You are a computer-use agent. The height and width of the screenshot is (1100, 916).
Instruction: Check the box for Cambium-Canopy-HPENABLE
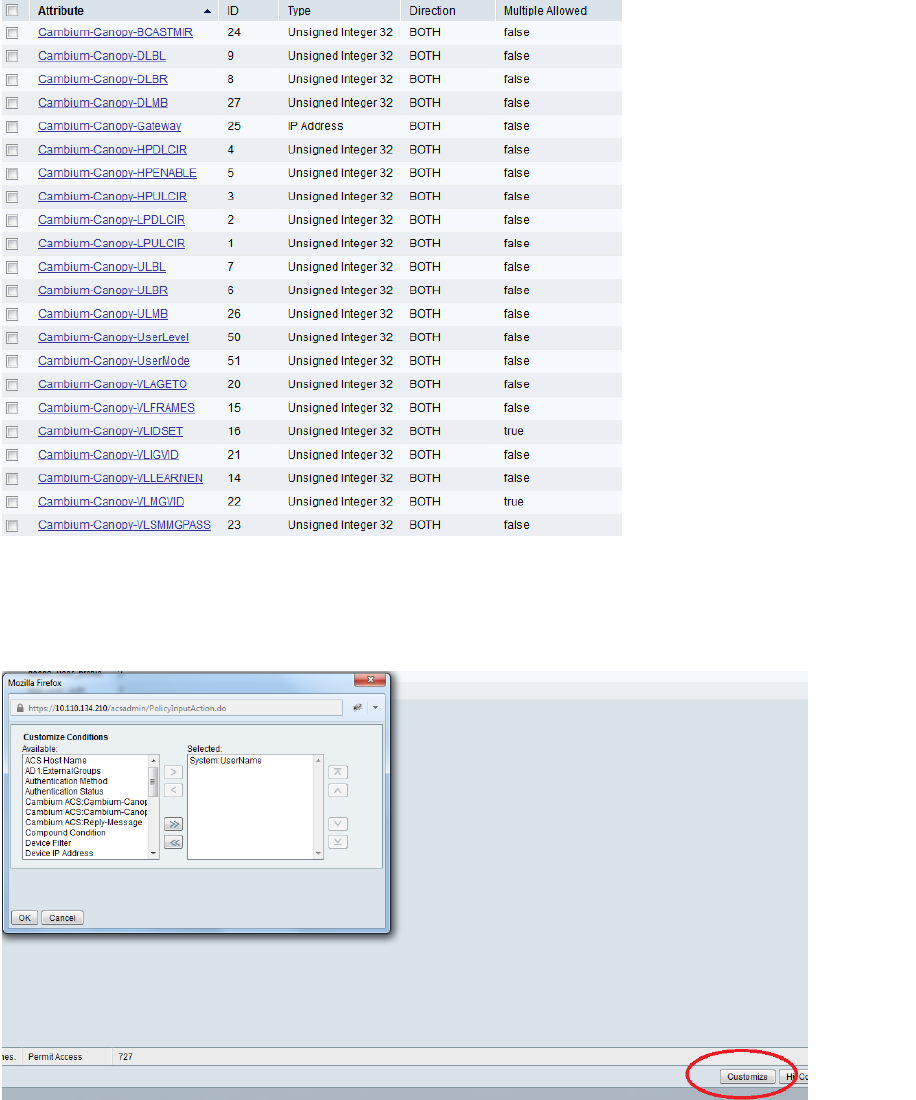(12, 173)
